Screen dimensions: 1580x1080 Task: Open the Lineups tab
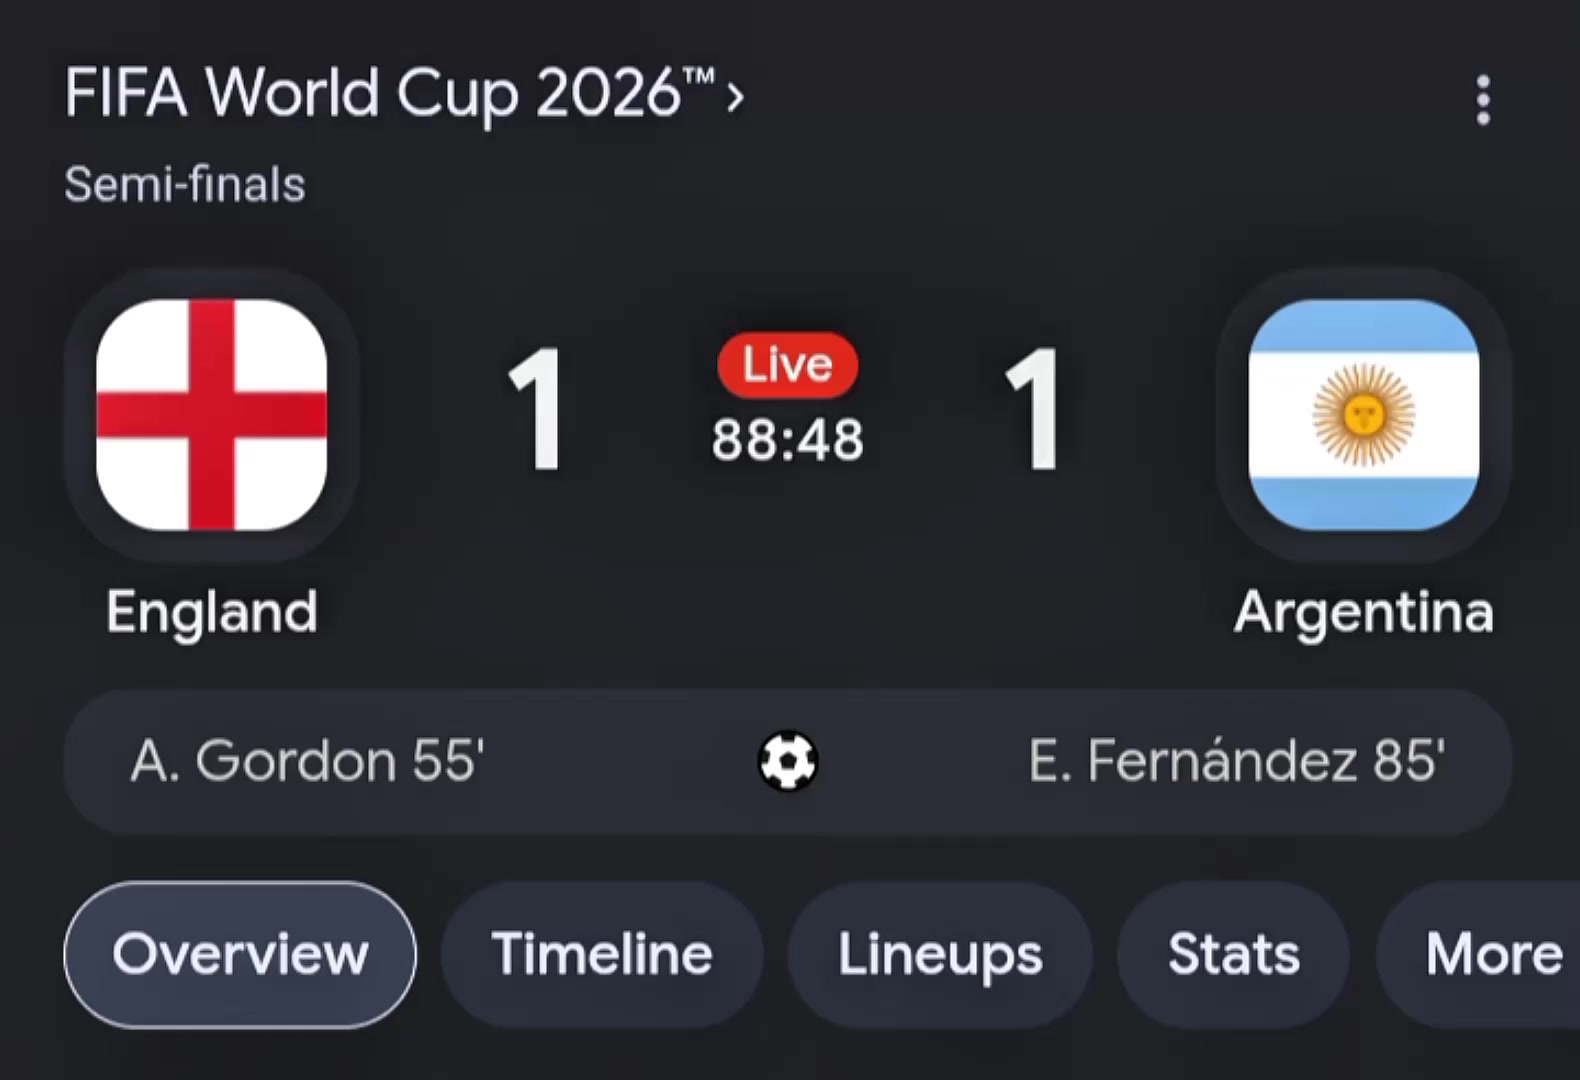pos(940,954)
